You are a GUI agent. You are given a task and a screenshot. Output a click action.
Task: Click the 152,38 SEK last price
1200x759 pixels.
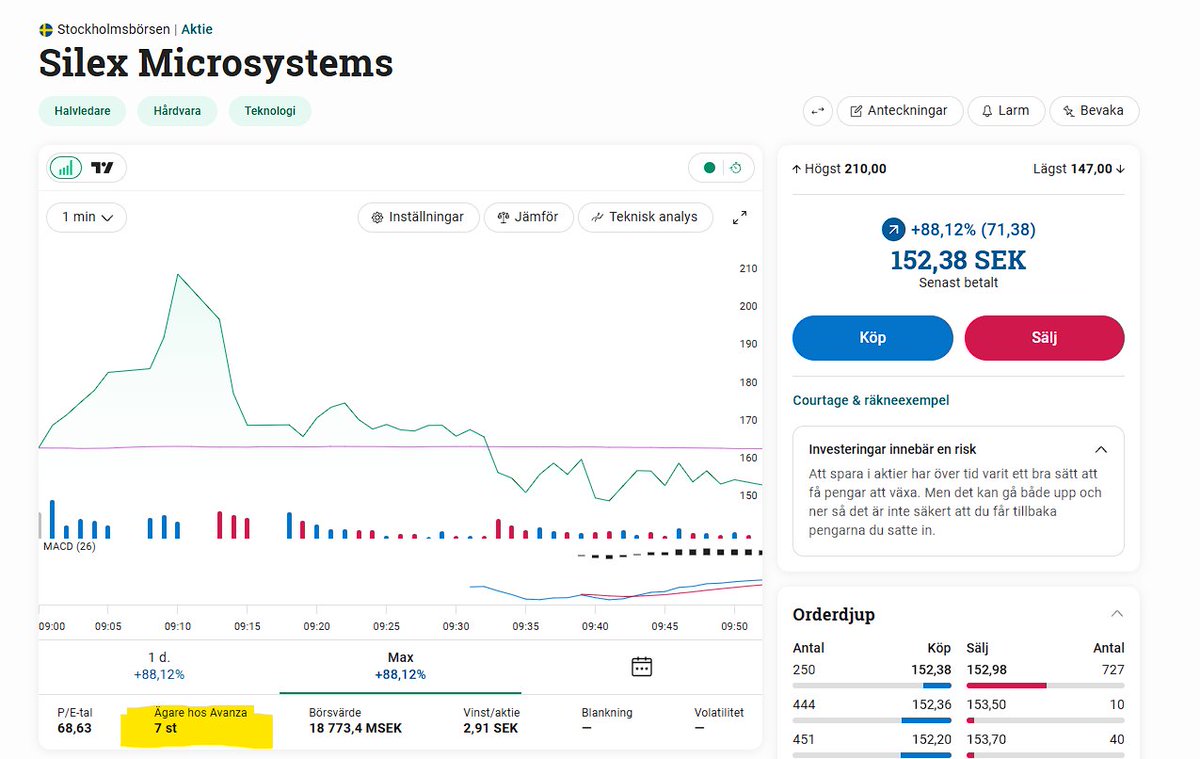(958, 260)
